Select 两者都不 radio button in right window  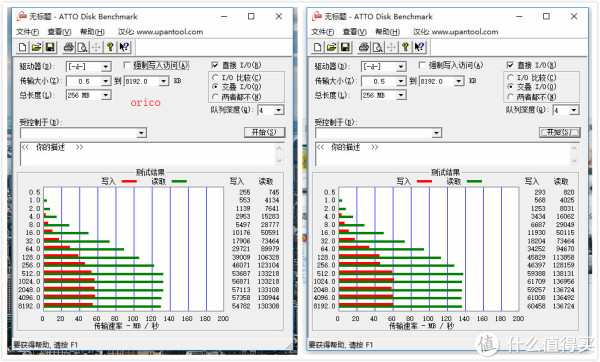pyautogui.click(x=510, y=97)
